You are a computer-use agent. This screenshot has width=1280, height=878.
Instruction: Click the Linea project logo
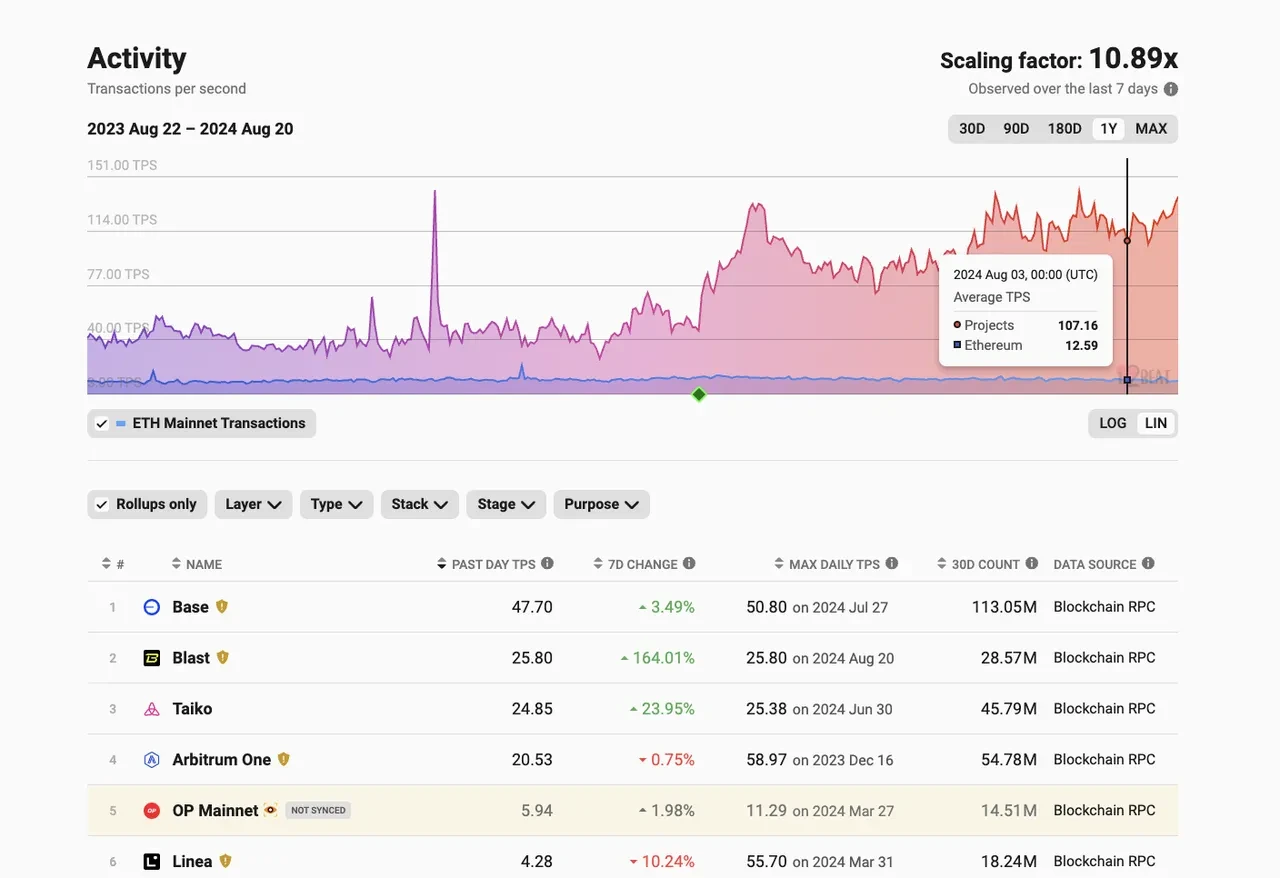(152, 861)
